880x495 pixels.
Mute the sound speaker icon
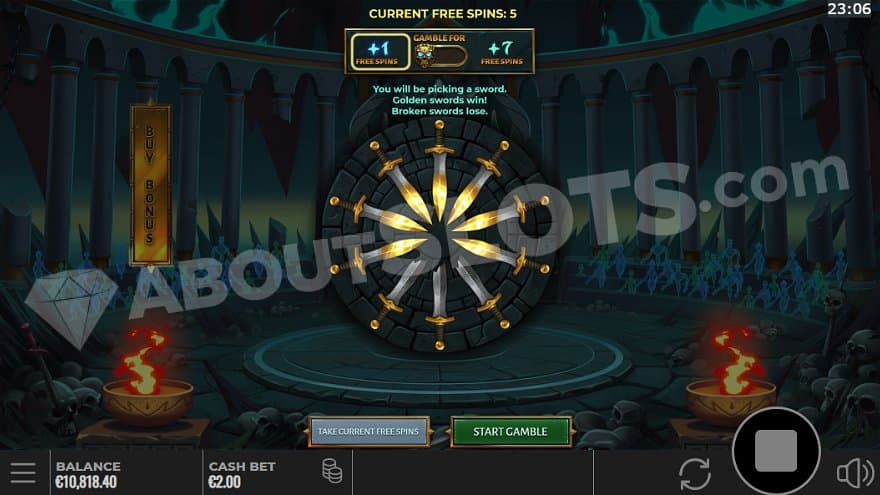[855, 473]
